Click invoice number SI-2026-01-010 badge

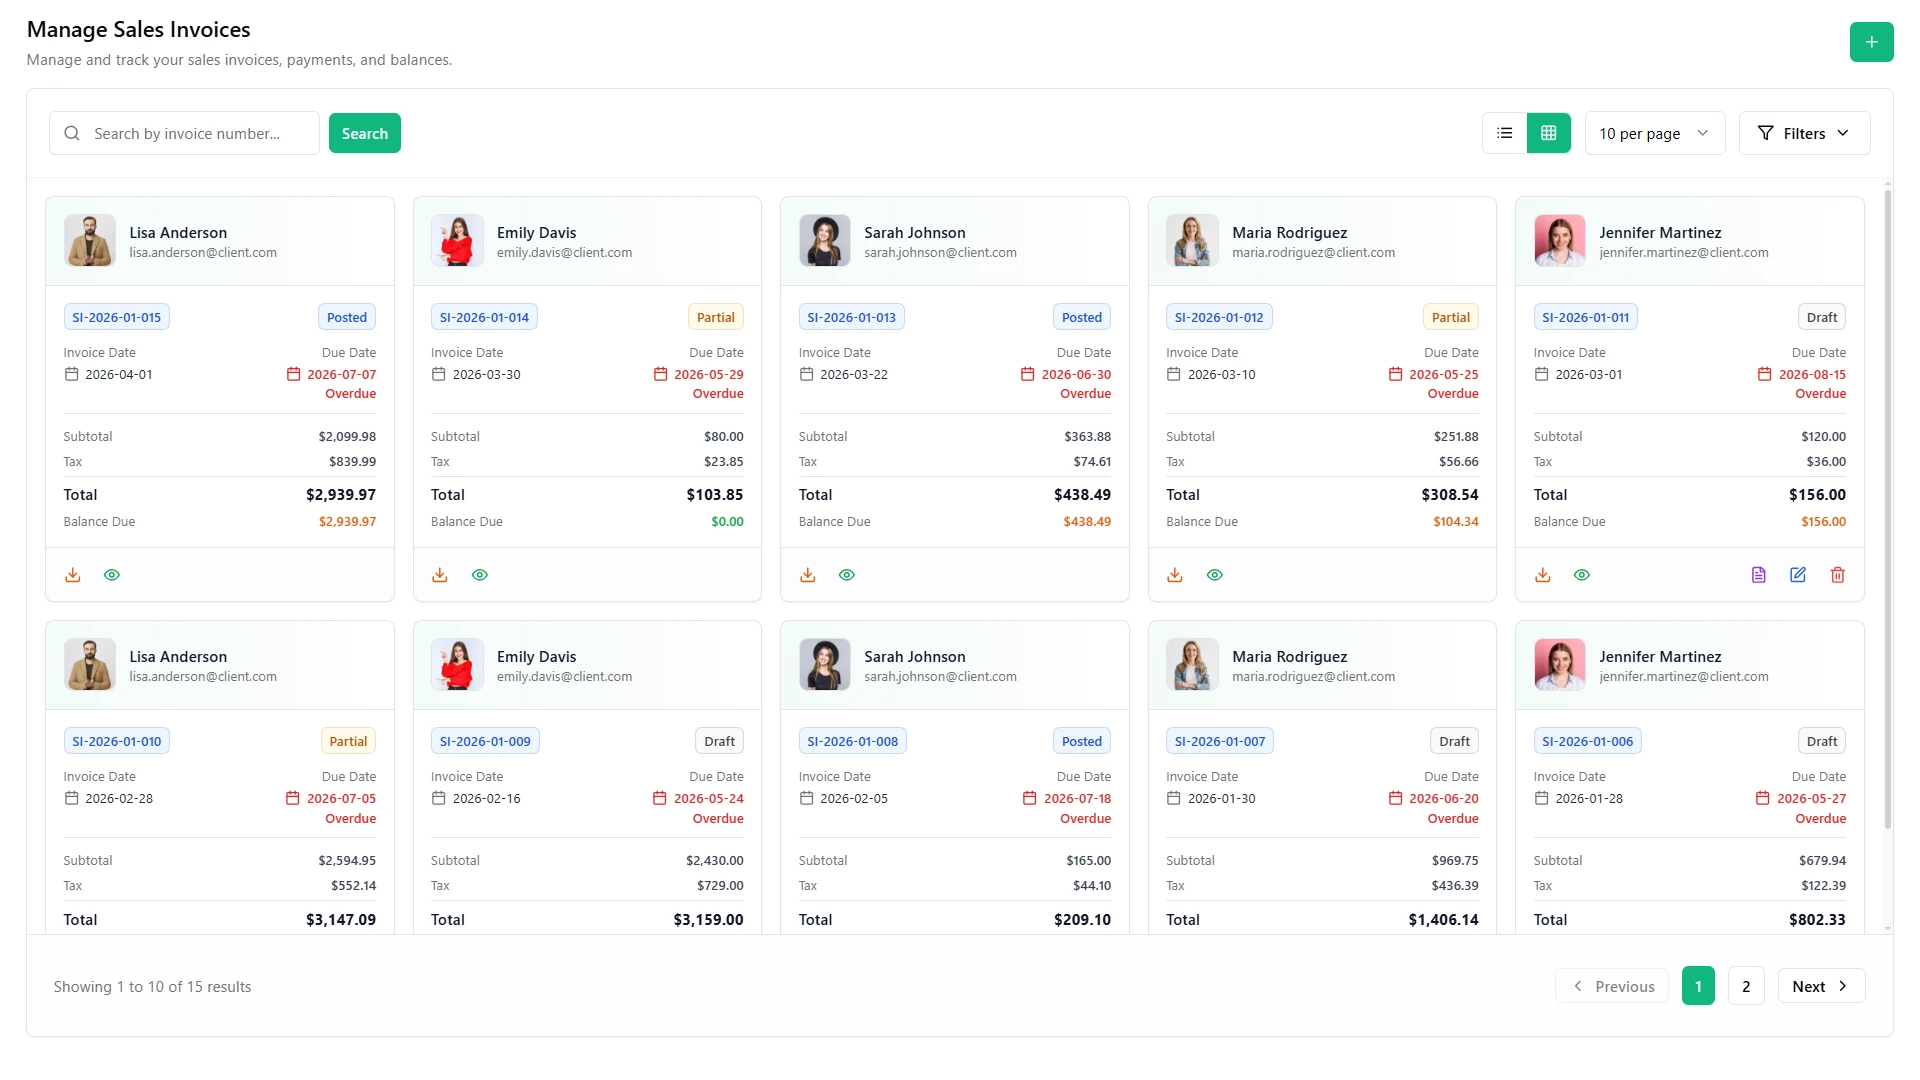click(117, 741)
